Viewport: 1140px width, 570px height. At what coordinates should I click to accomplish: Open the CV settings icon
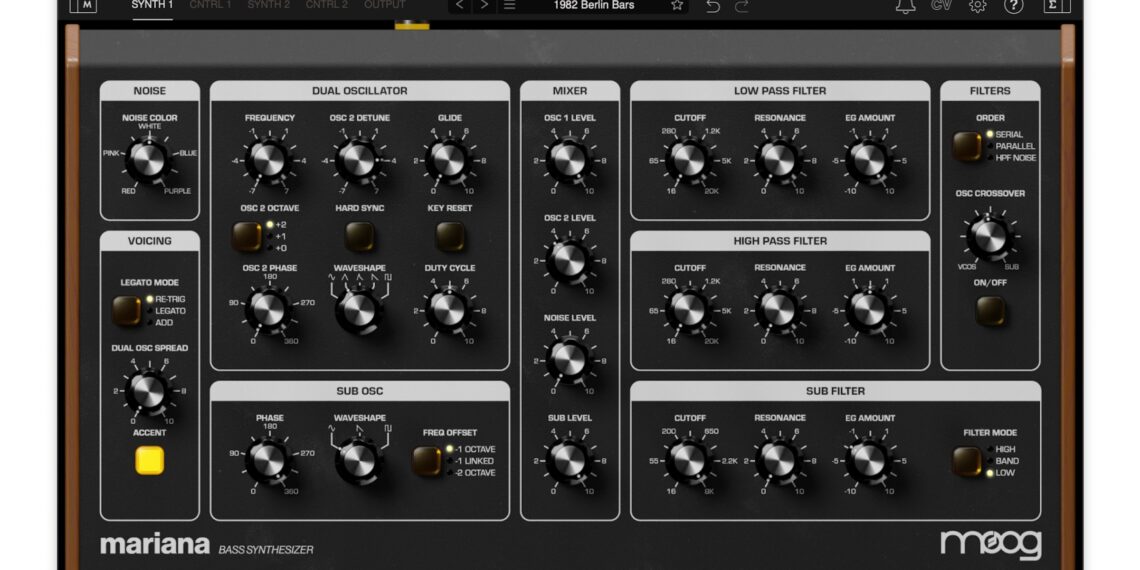point(941,5)
